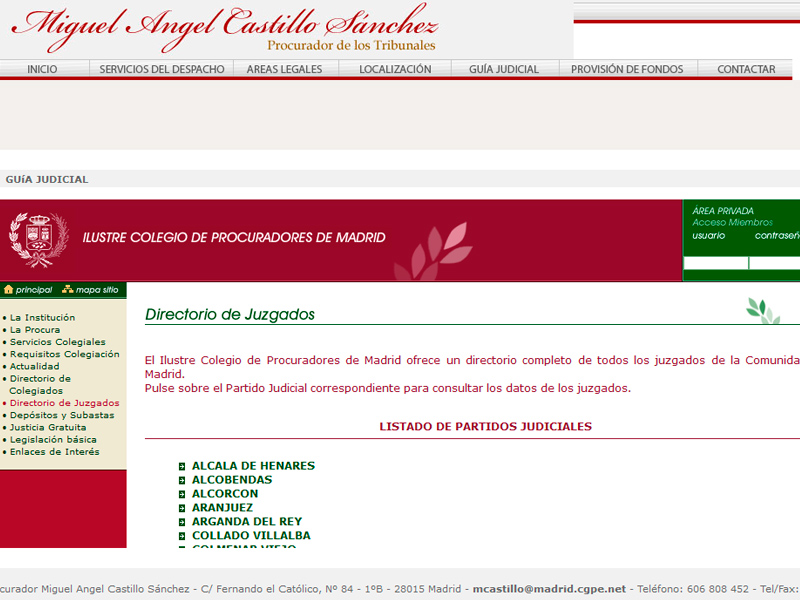Open the LOCALIZACIÓN page
800x600 pixels.
coord(395,69)
